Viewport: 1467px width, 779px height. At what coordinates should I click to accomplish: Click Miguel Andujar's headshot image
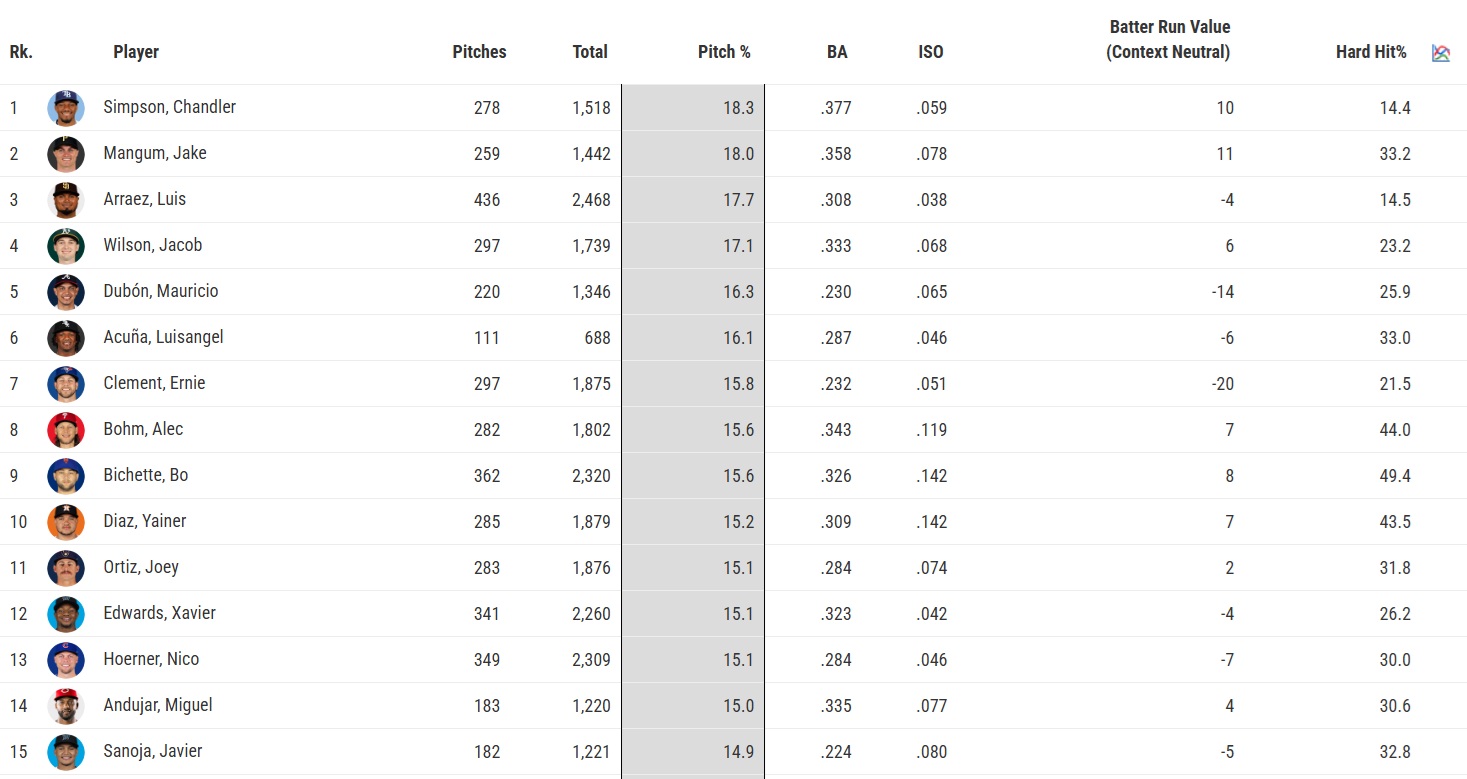coord(66,706)
